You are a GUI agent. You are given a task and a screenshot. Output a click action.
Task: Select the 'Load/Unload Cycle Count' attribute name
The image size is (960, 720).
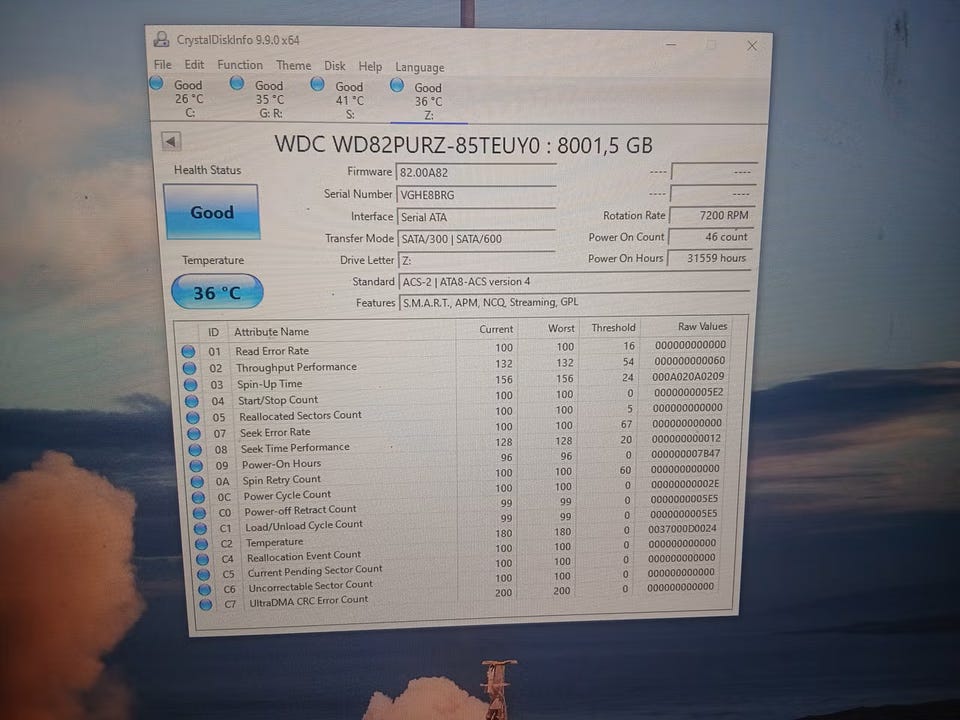coord(304,525)
